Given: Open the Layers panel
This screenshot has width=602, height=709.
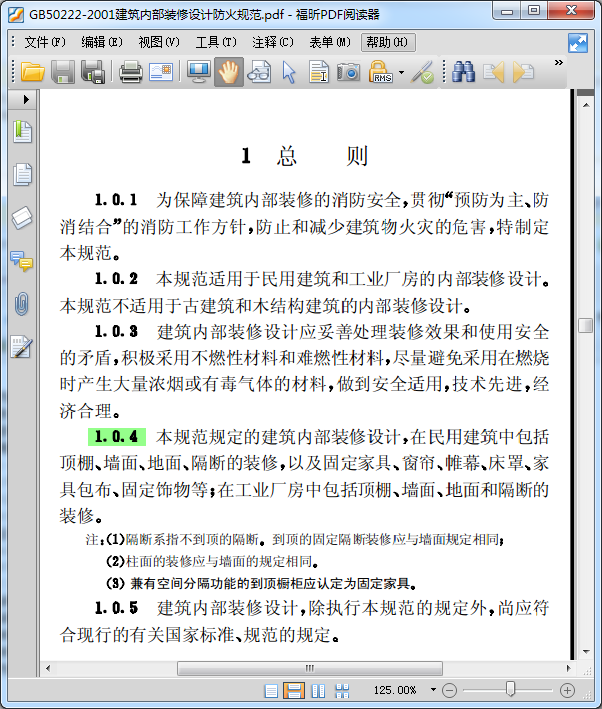Looking at the screenshot, I should [22, 218].
